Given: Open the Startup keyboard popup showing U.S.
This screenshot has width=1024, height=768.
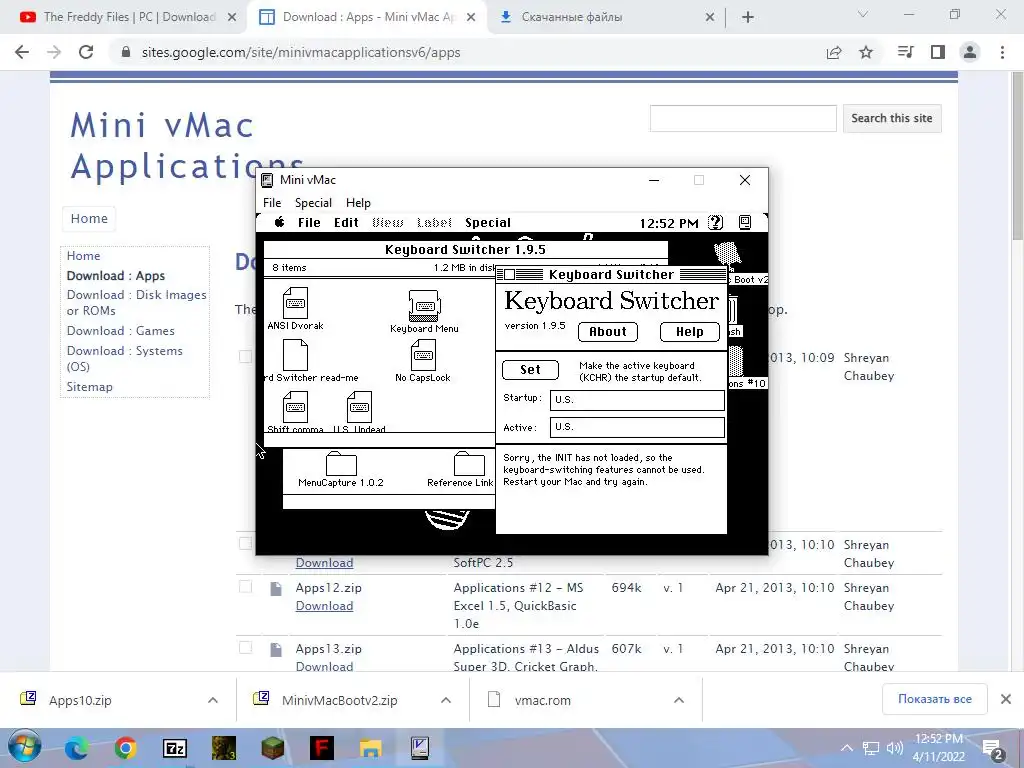Looking at the screenshot, I should [x=637, y=400].
